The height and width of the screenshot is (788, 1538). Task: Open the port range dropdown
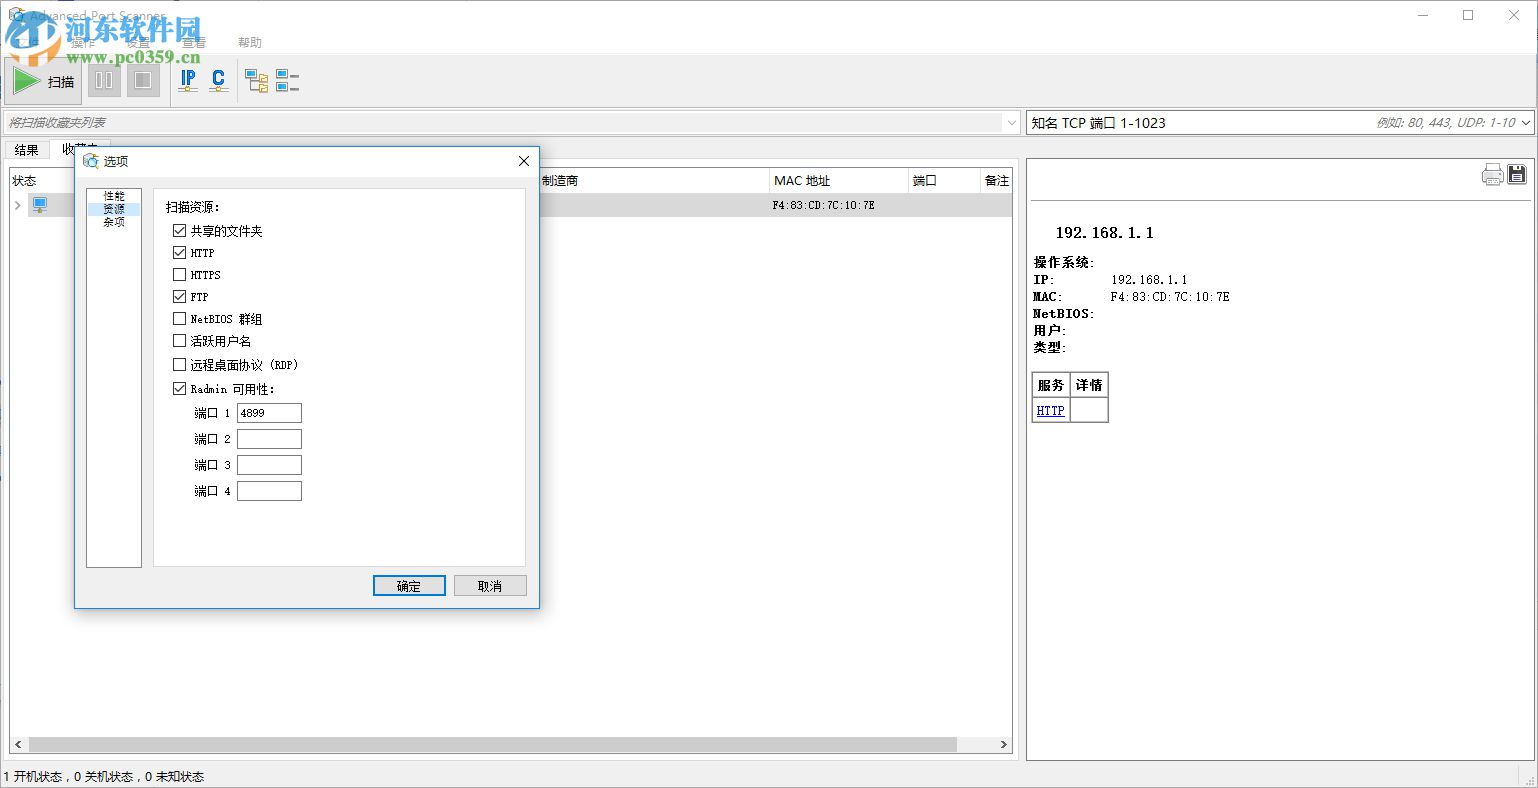coord(1528,122)
